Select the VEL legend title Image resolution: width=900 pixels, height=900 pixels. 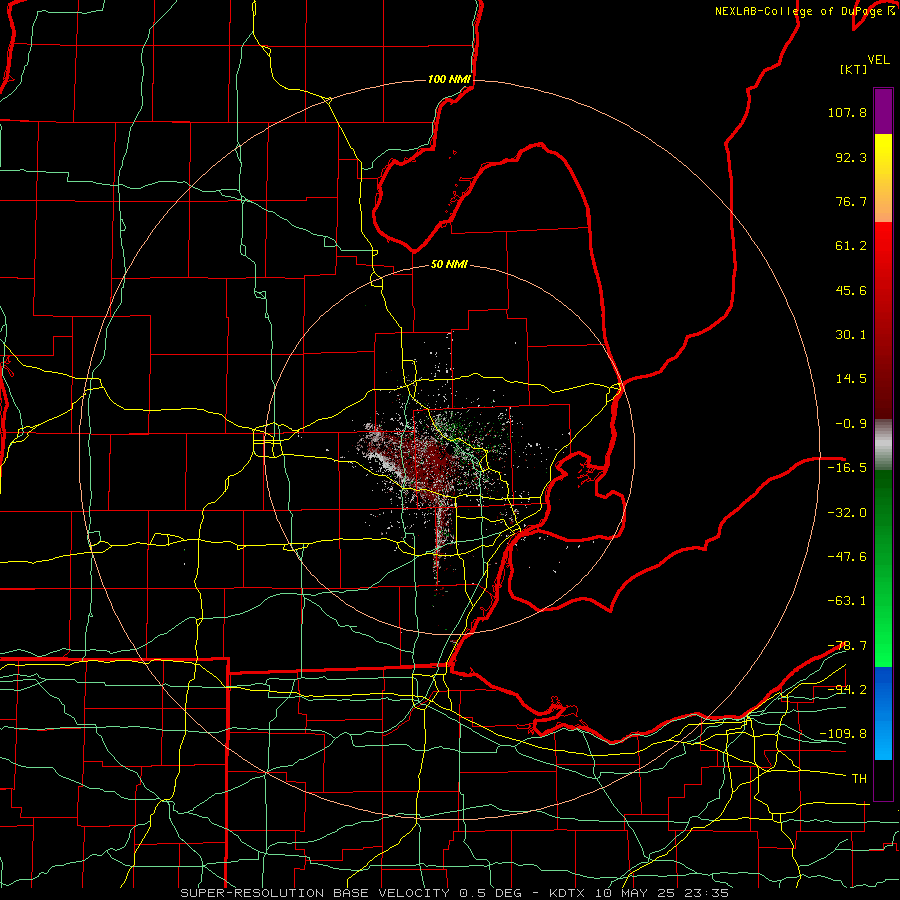pyautogui.click(x=878, y=60)
